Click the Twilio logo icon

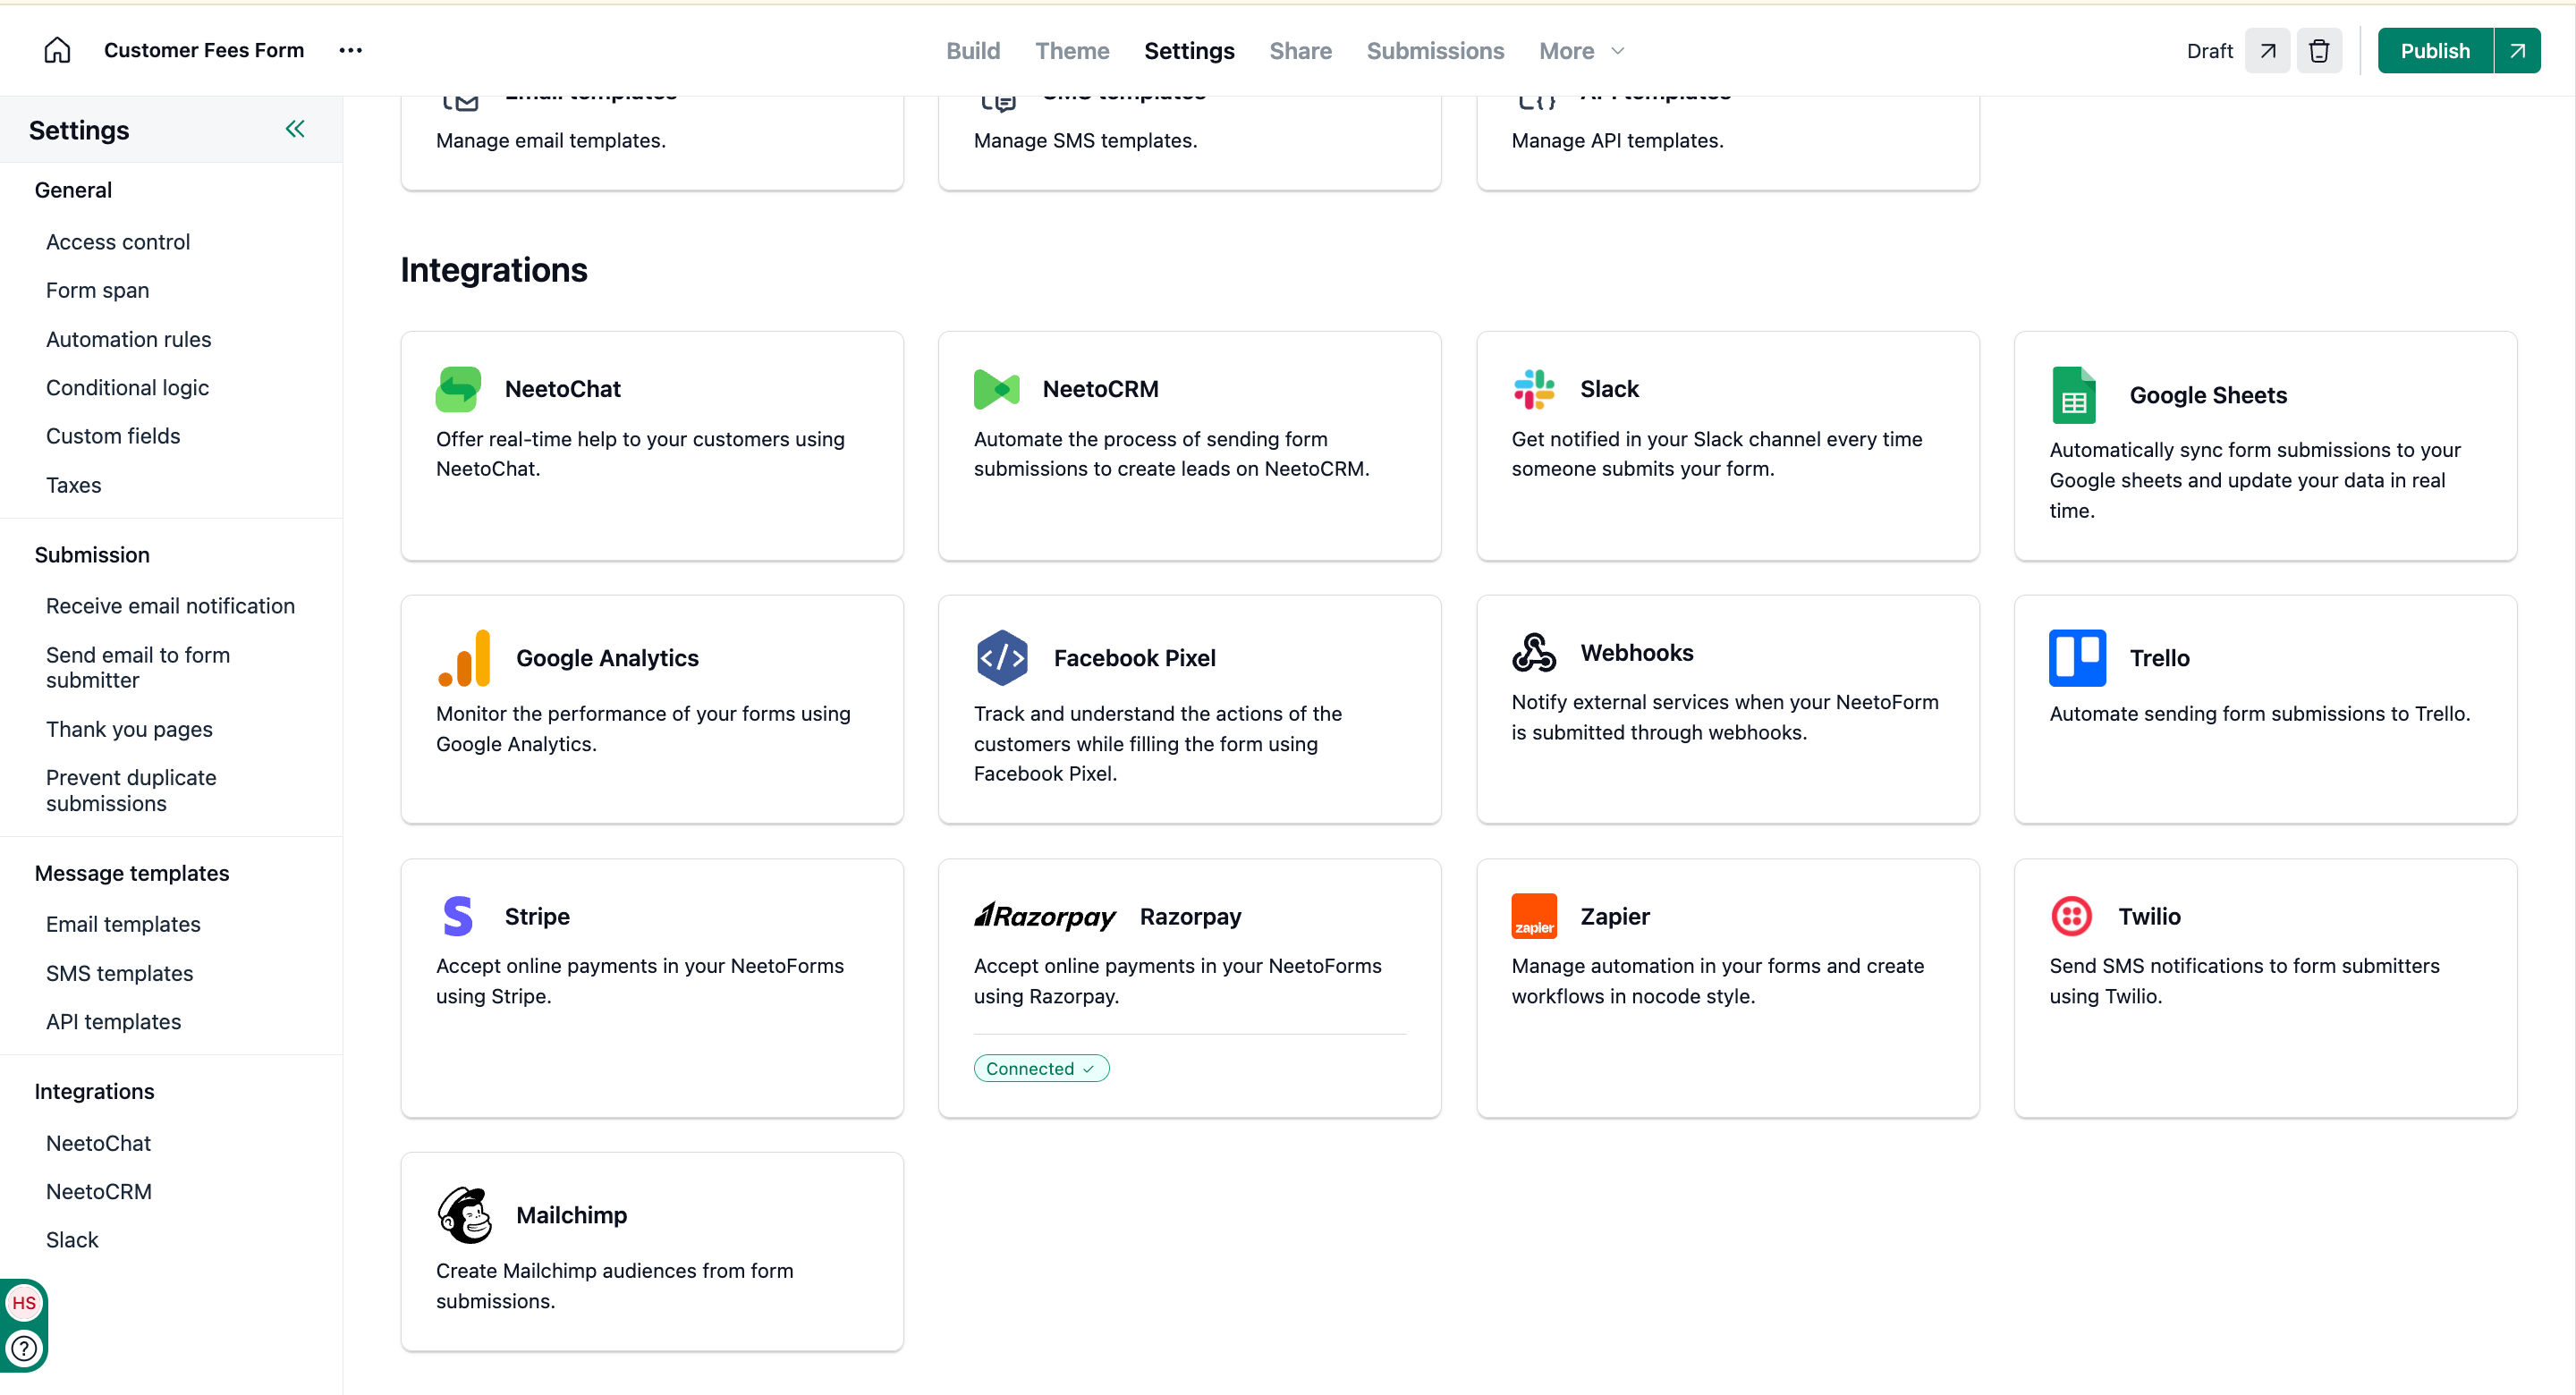[x=2072, y=916]
